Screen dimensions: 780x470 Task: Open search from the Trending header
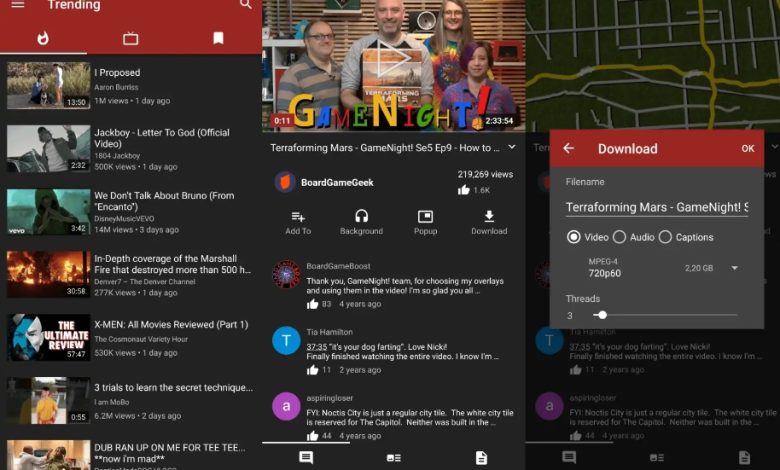246,4
